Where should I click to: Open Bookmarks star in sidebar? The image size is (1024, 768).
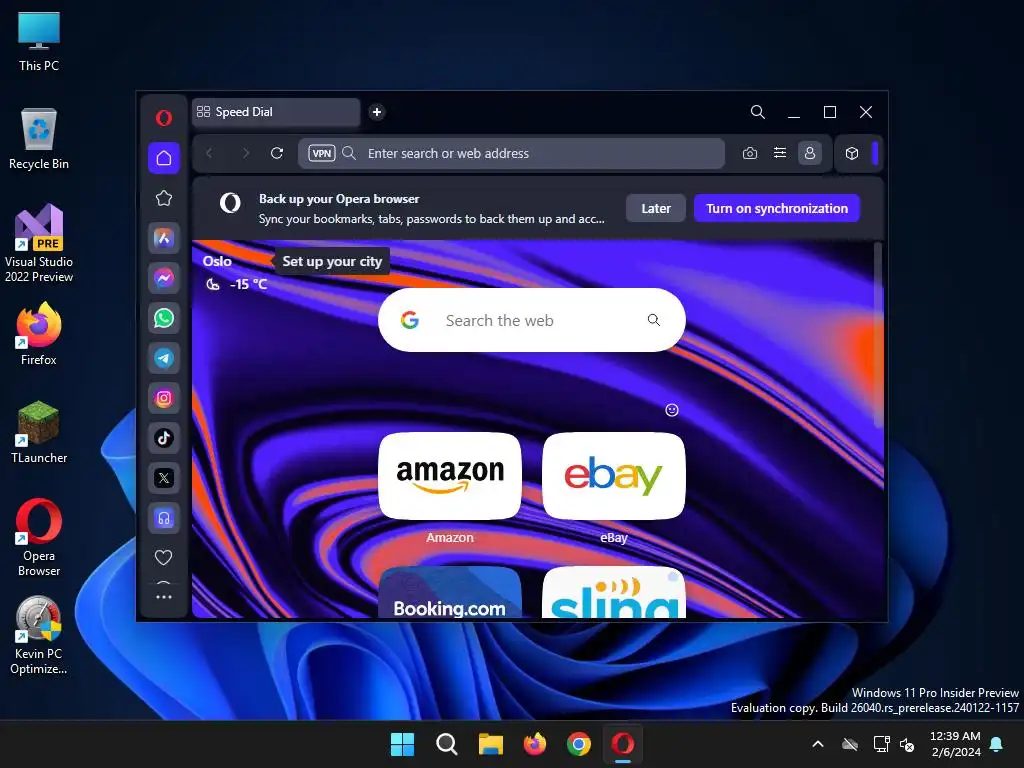164,198
